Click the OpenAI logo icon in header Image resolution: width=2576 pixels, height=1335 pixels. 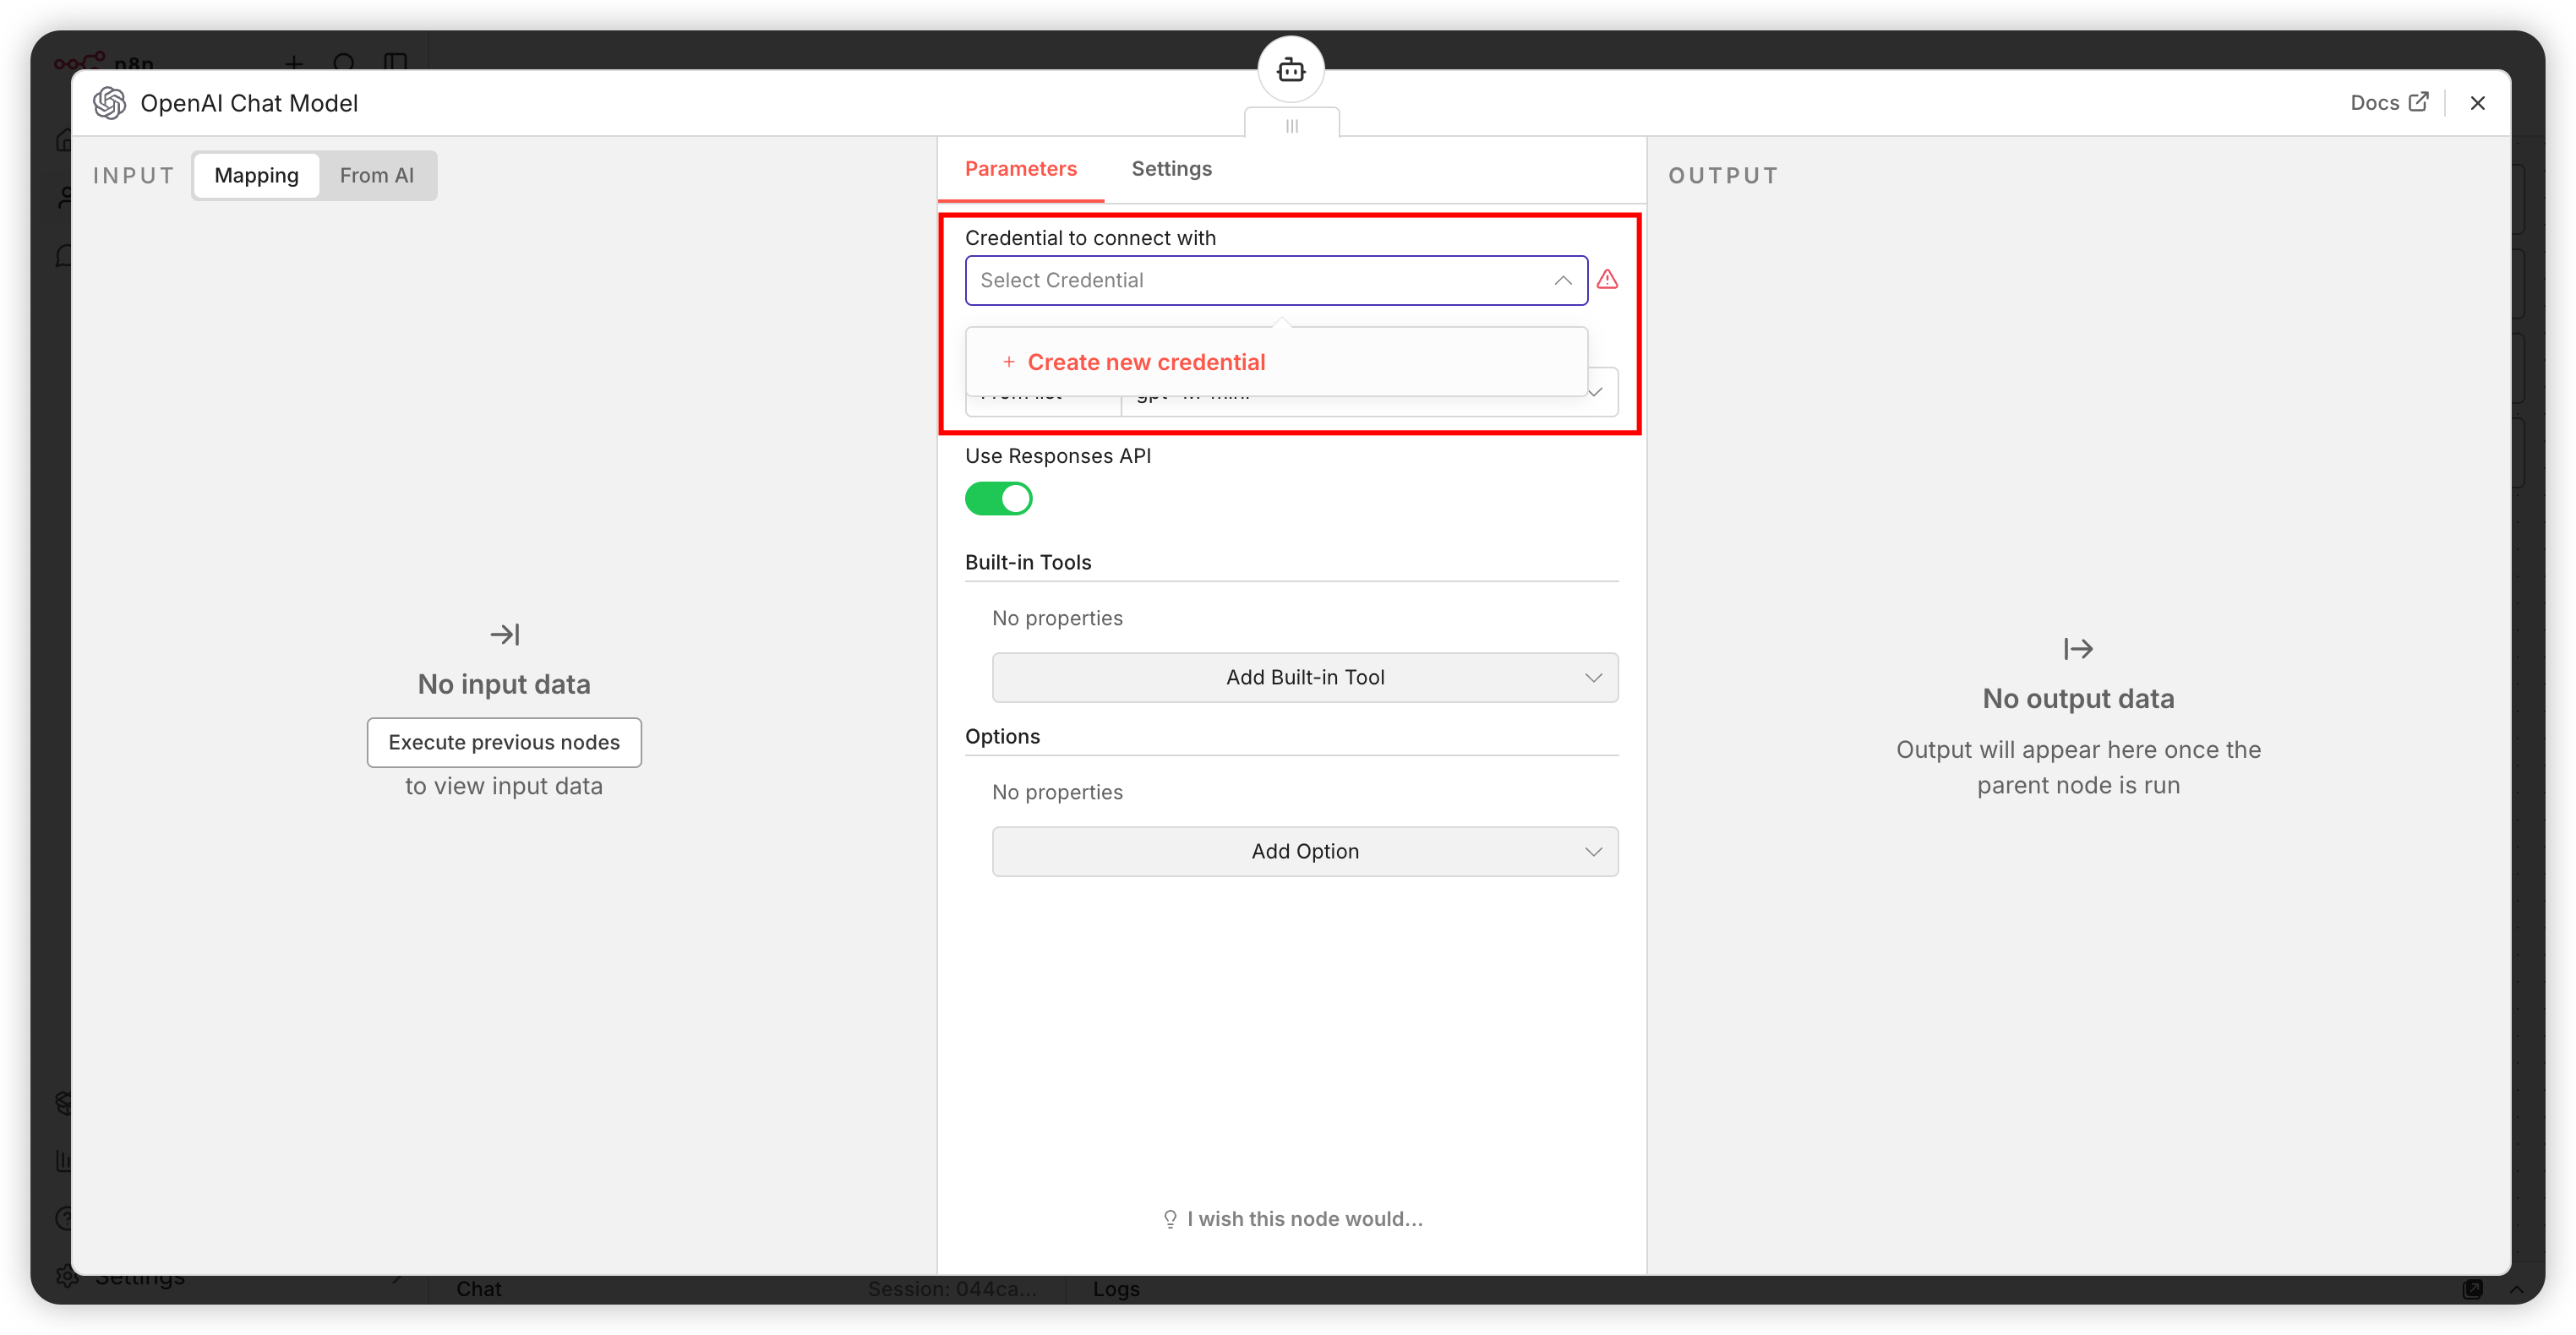(x=109, y=103)
